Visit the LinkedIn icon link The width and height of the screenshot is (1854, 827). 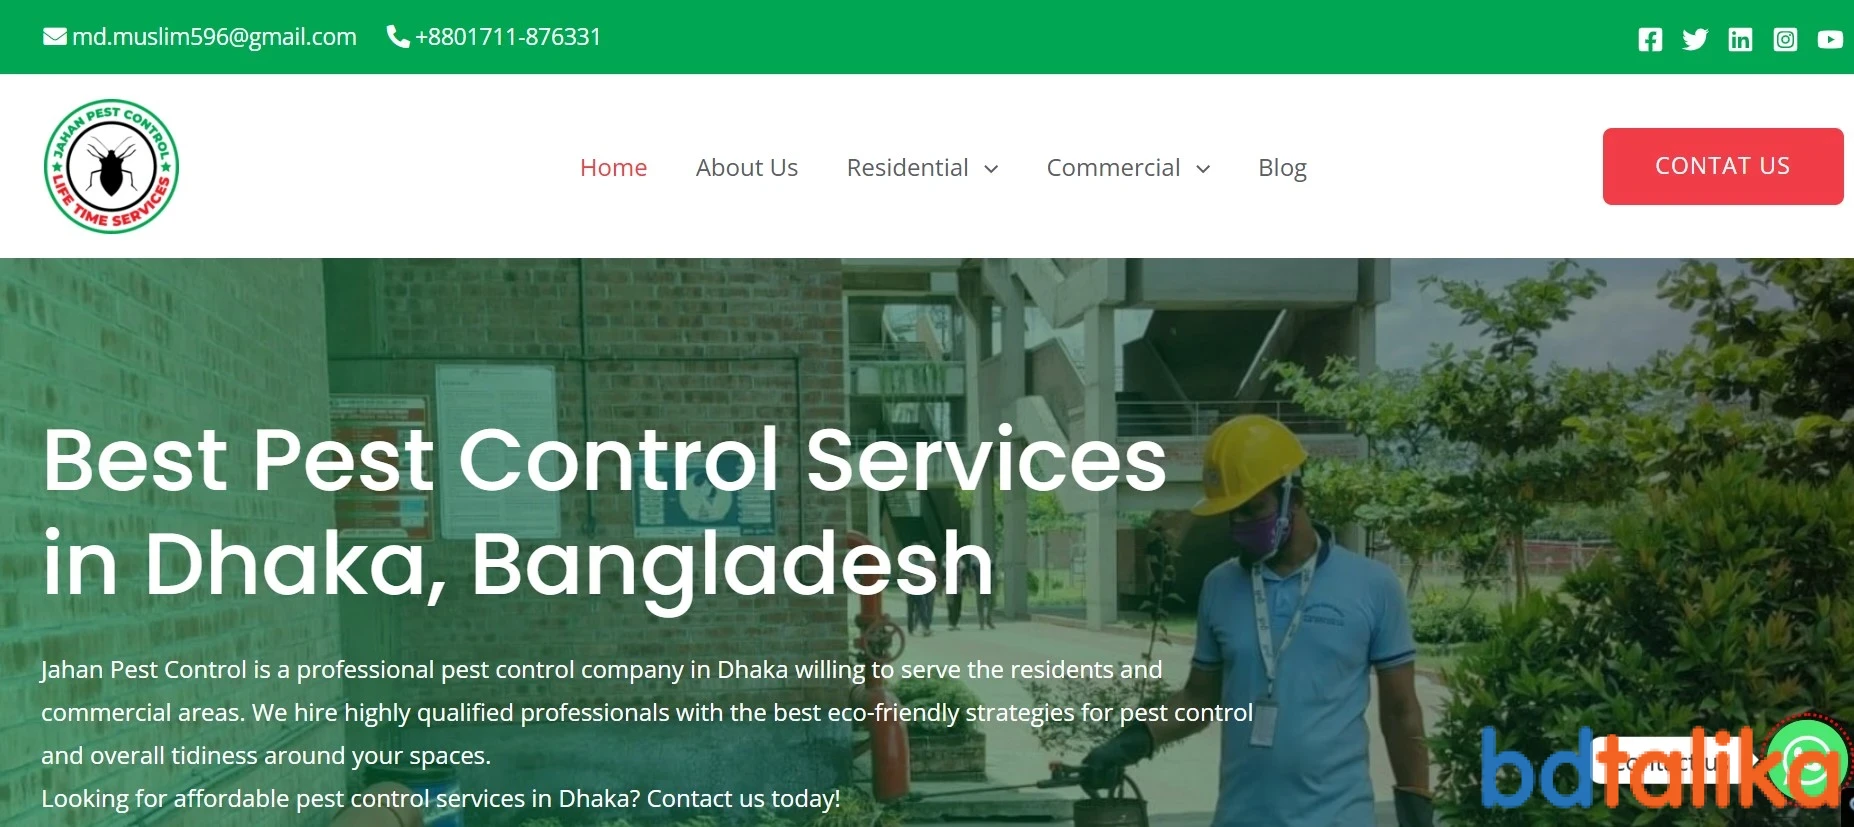[1740, 39]
